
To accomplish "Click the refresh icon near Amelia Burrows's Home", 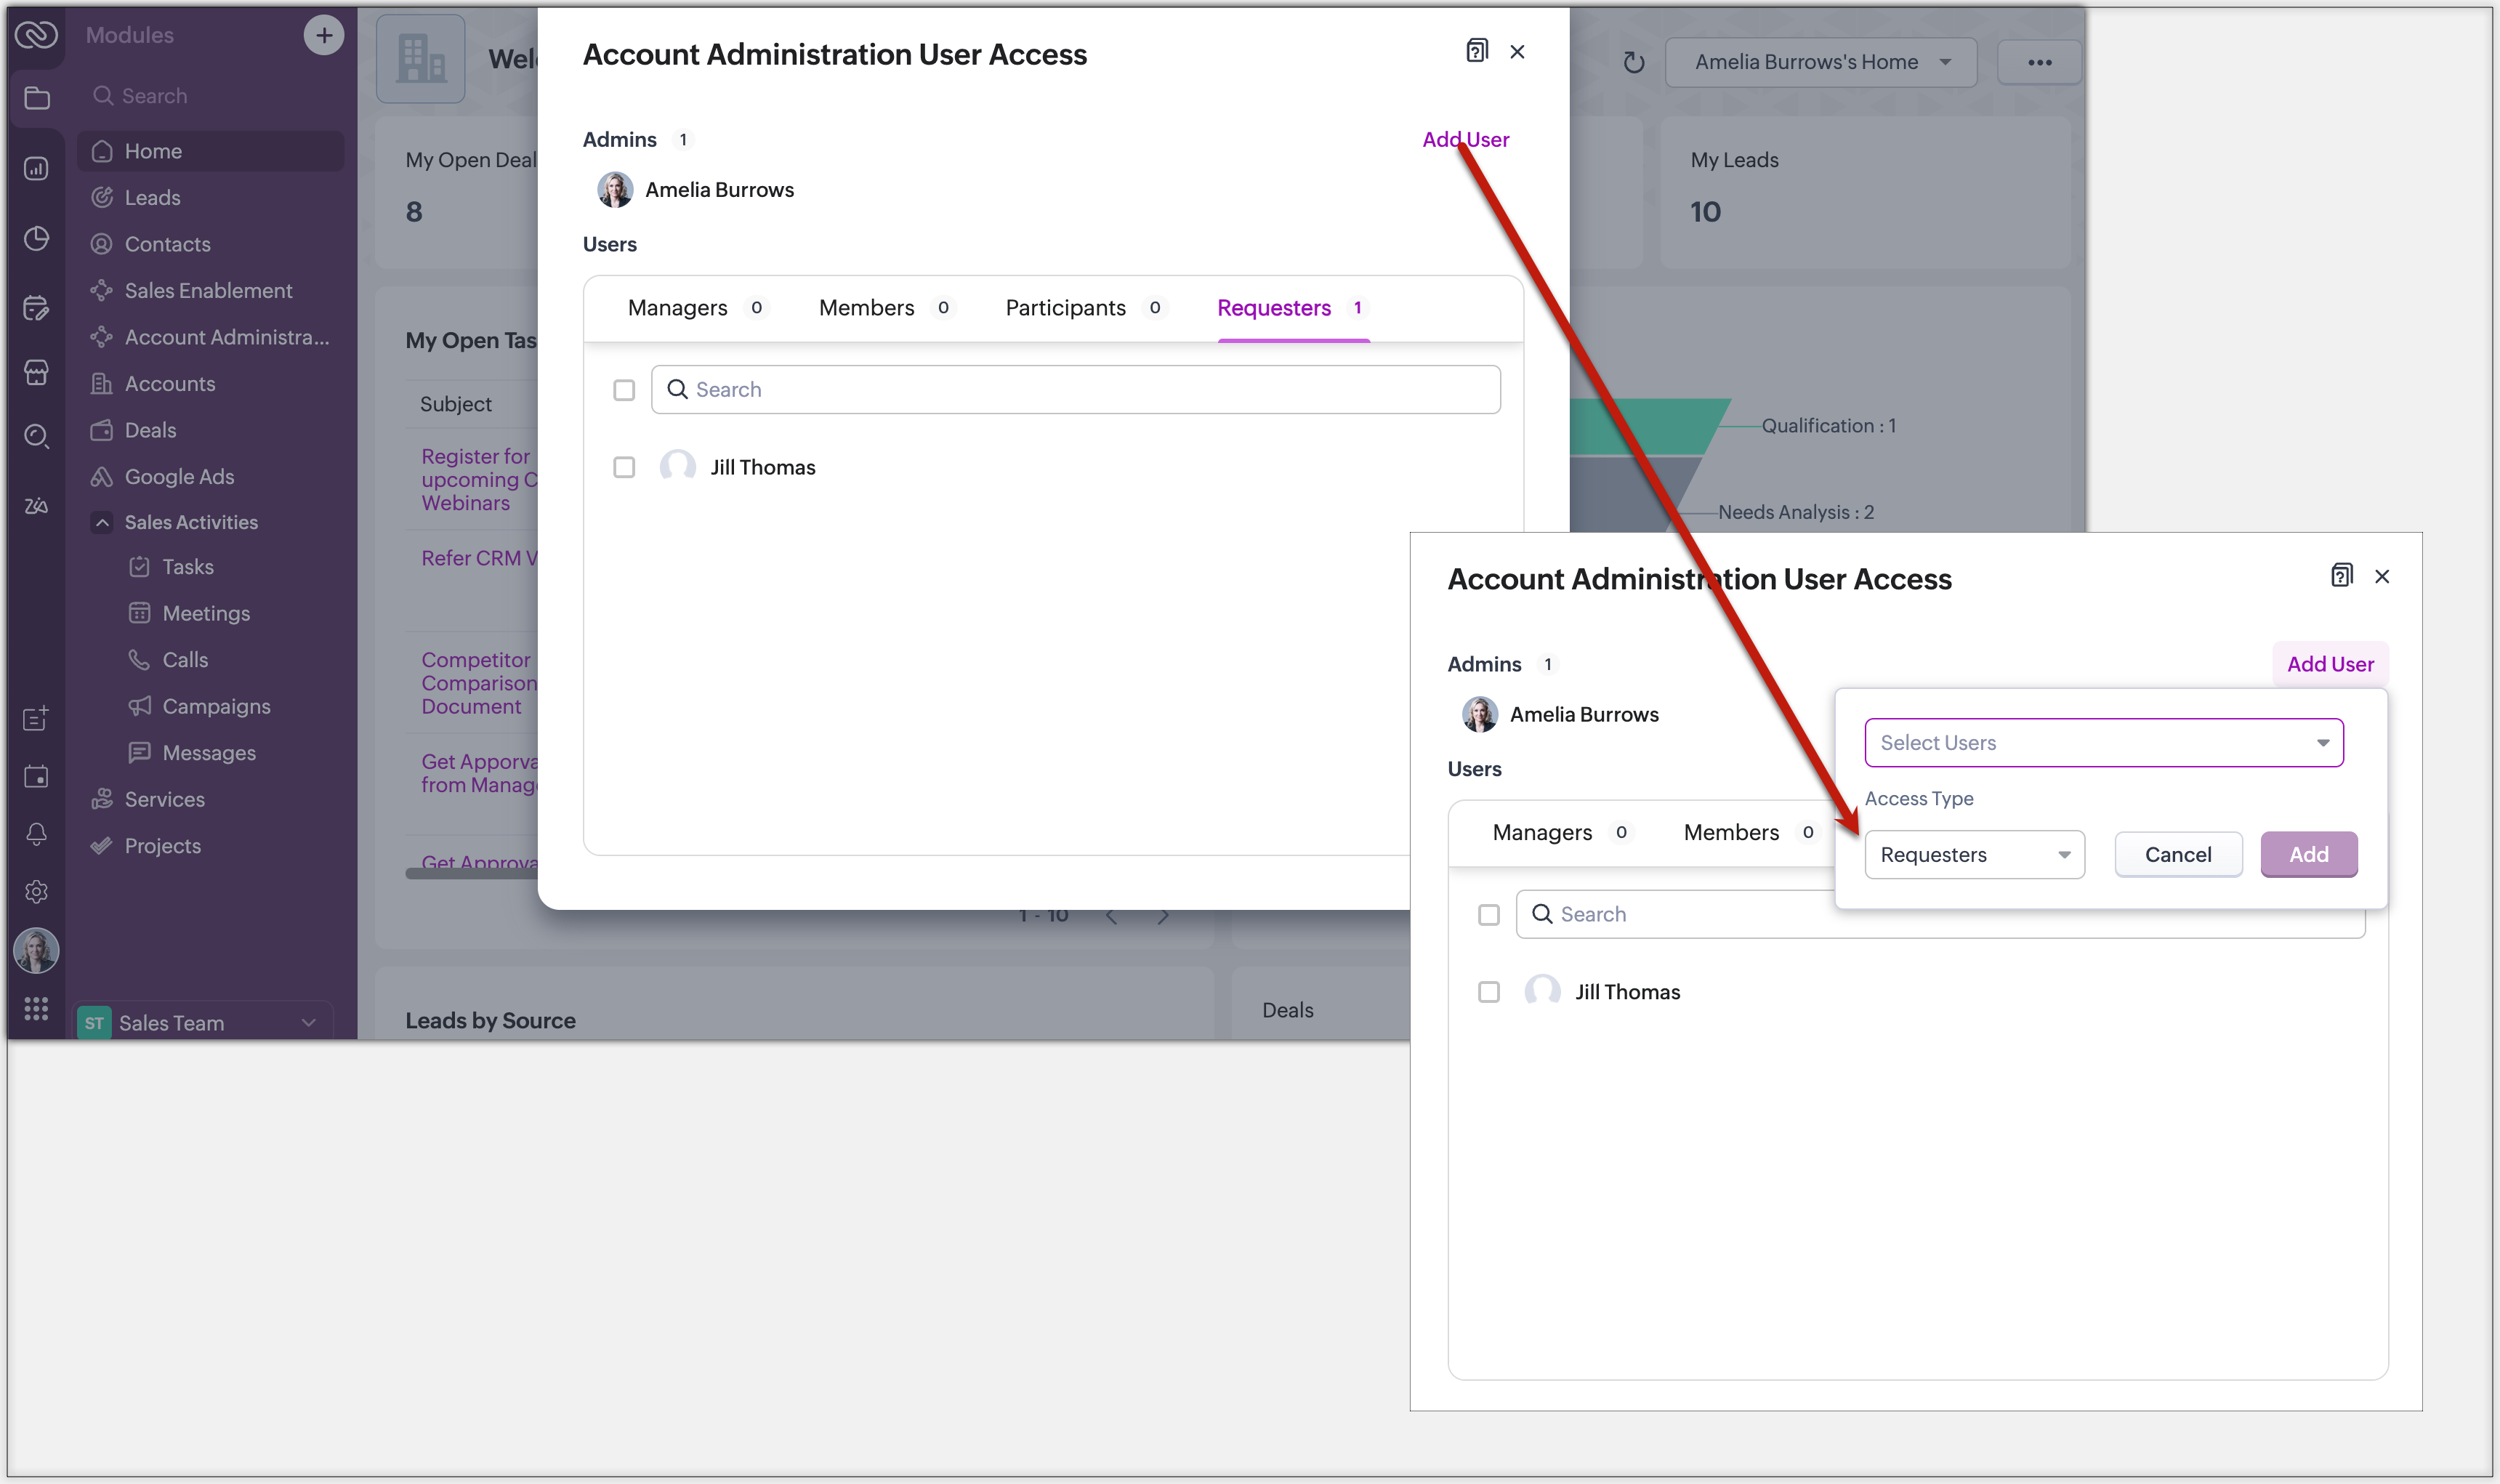I will (x=1633, y=63).
